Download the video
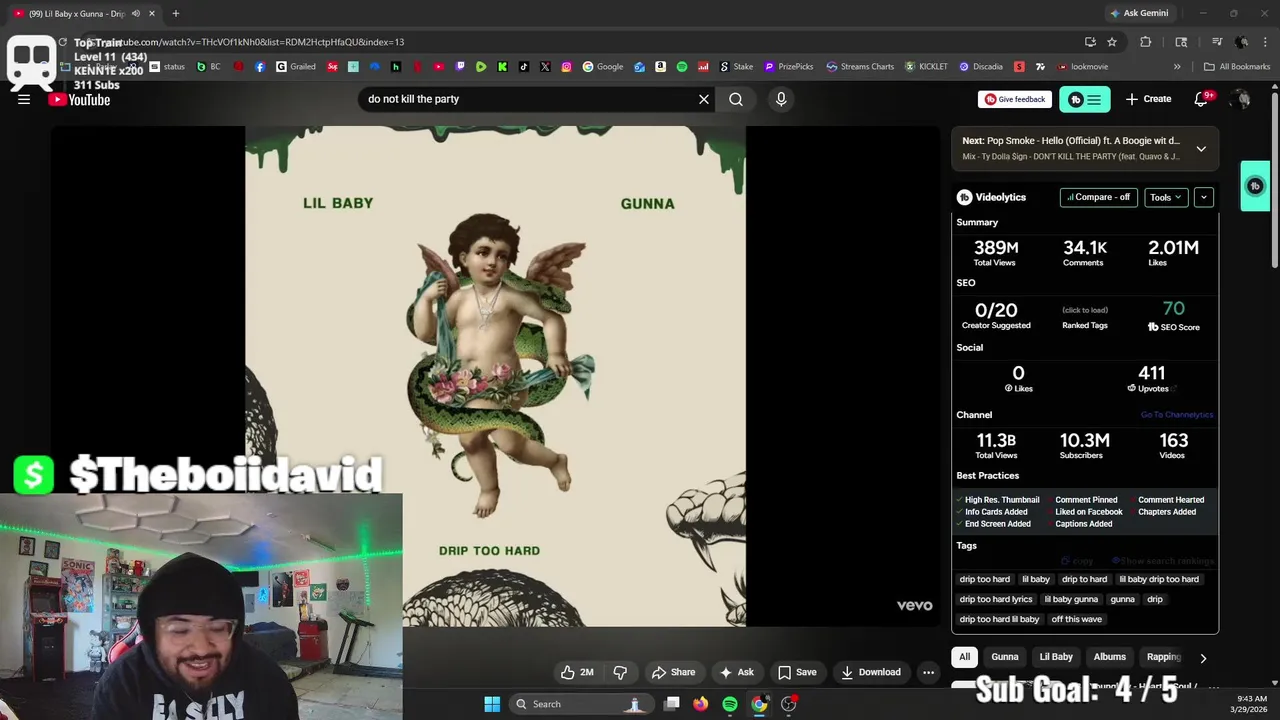 [x=871, y=672]
